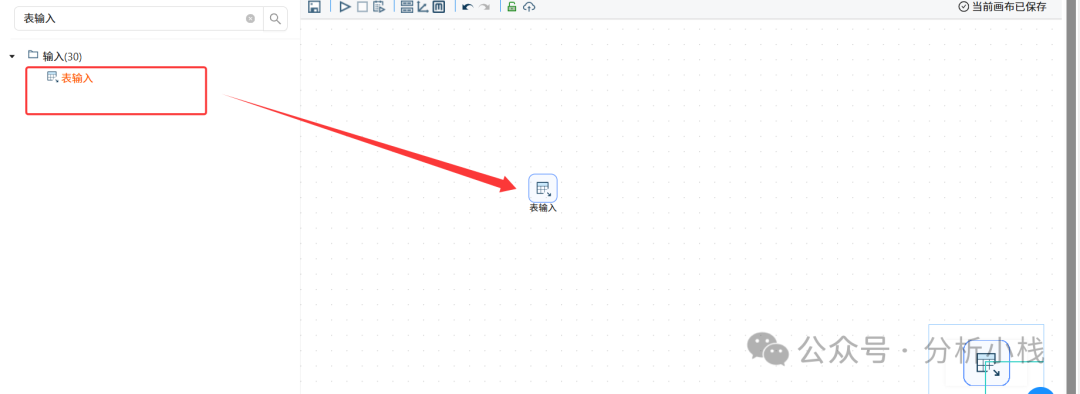This screenshot has height=394, width=1080.
Task: Redo the canvas action
Action: point(485,7)
